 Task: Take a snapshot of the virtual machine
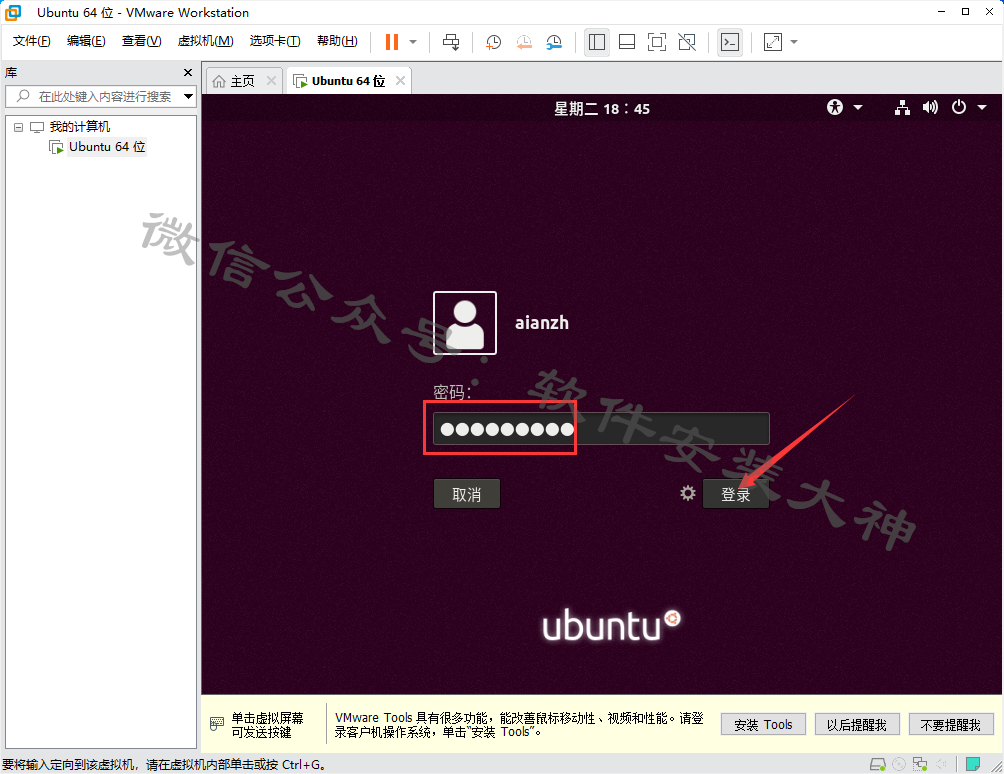click(x=493, y=42)
